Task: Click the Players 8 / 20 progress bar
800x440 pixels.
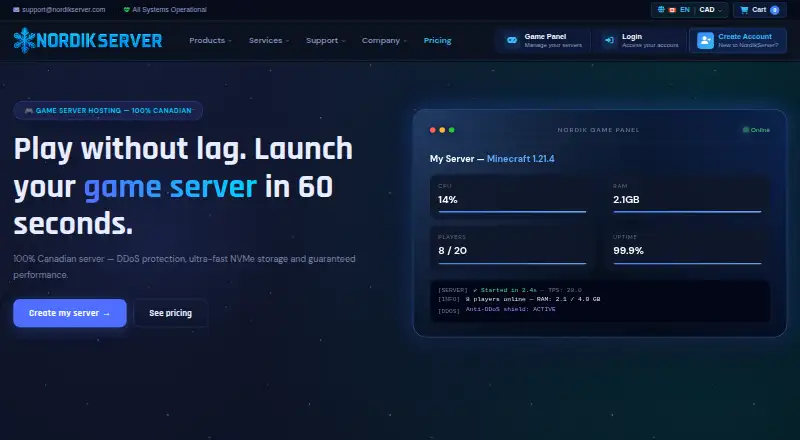Action: (x=512, y=263)
